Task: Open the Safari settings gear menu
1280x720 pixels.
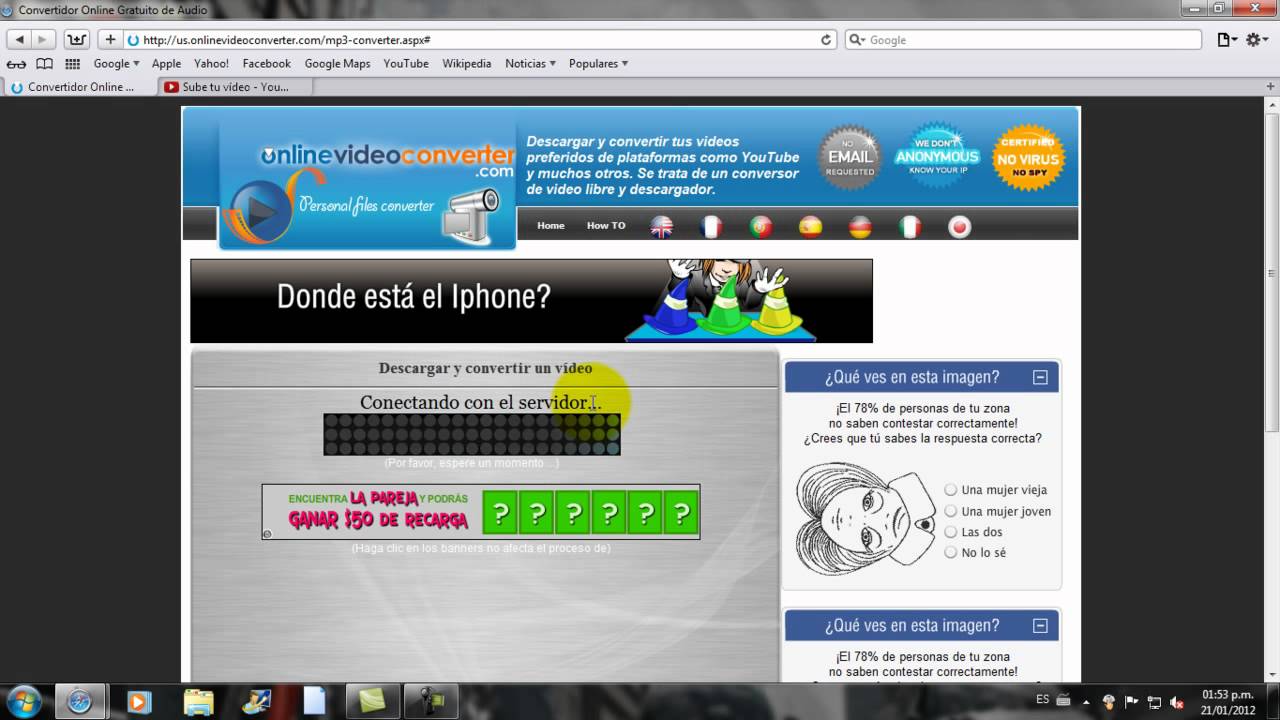Action: (x=1256, y=40)
